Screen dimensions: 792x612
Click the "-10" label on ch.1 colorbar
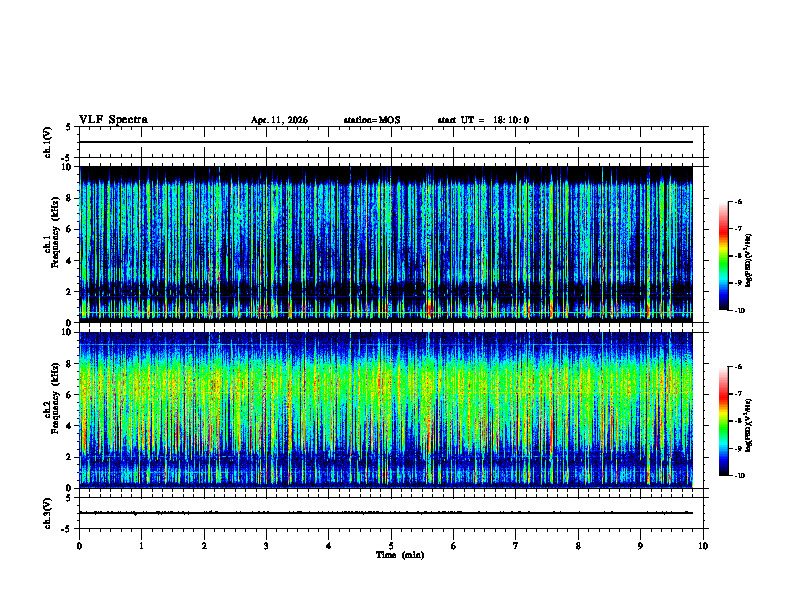click(x=740, y=311)
